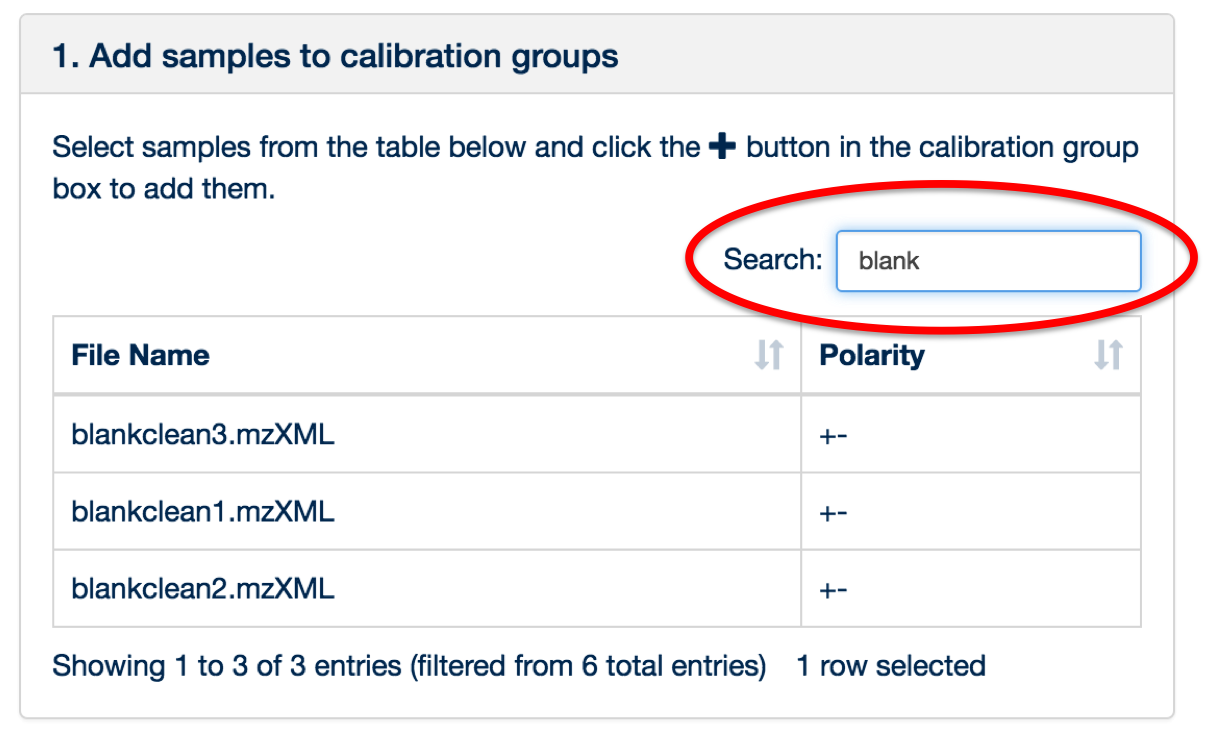Click the polarity cell for blankclean3.mzXML
The image size is (1205, 737).
[971, 434]
